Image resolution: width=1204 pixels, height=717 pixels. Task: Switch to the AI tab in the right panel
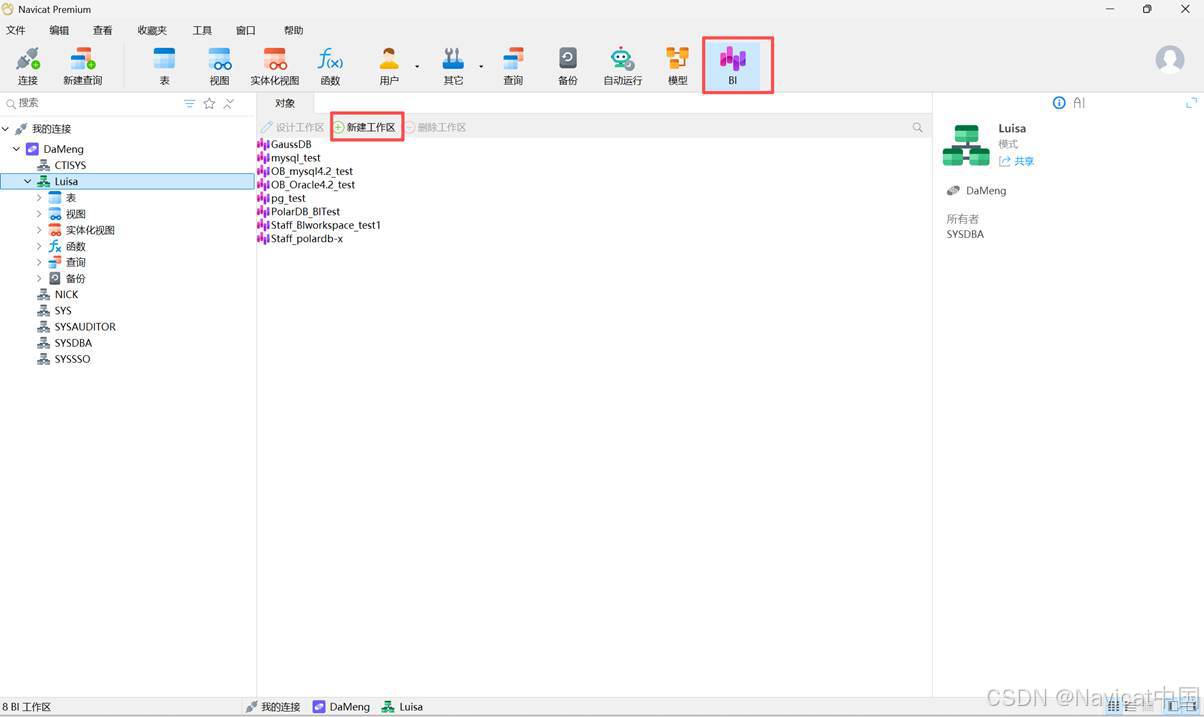(1079, 102)
